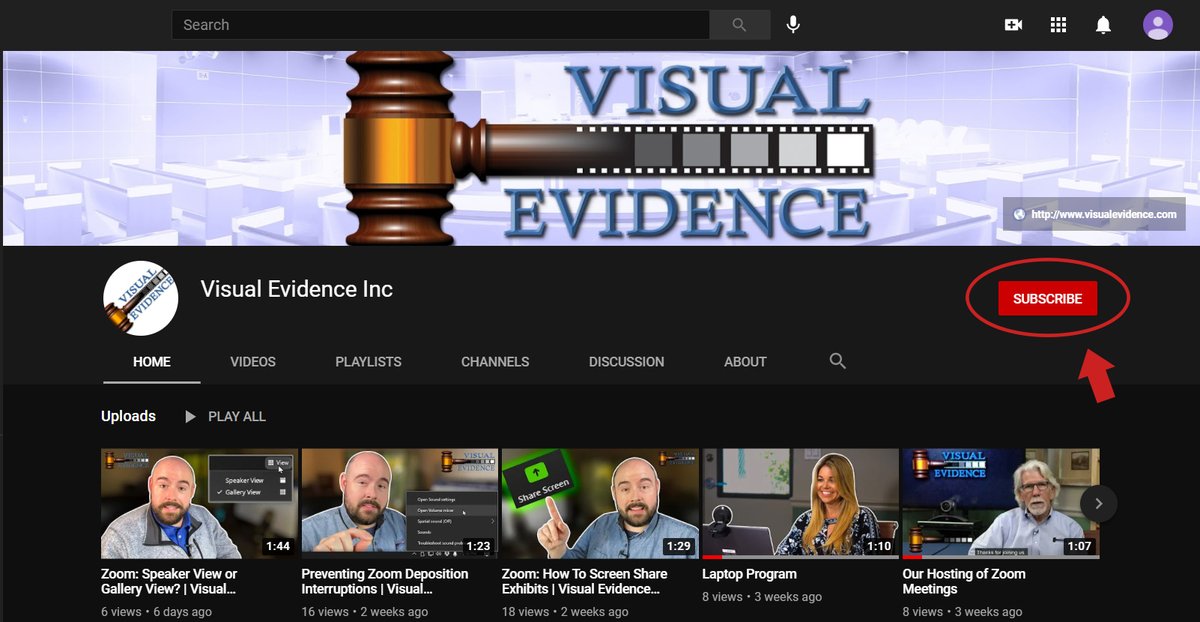The height and width of the screenshot is (622, 1200).
Task: Open the ABOUT tab
Action: tap(745, 362)
